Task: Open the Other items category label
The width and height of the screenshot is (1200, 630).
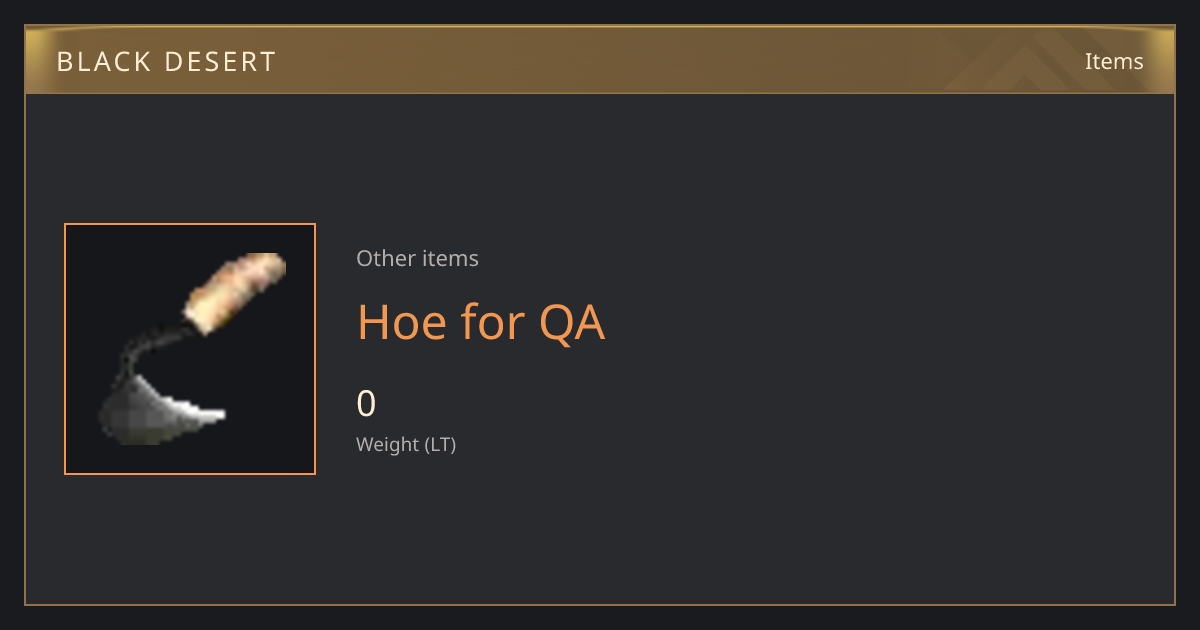Action: tap(417, 258)
